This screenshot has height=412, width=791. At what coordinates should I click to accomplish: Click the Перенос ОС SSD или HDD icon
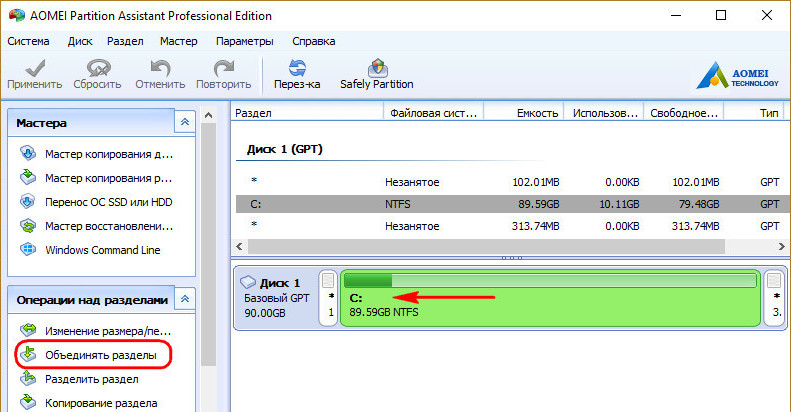(28, 201)
